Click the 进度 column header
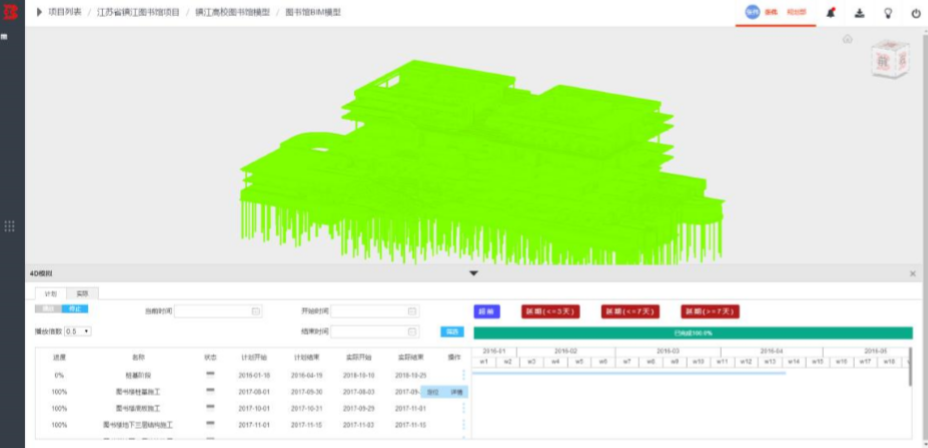Viewport: 928px width, 448px height. pos(59,357)
